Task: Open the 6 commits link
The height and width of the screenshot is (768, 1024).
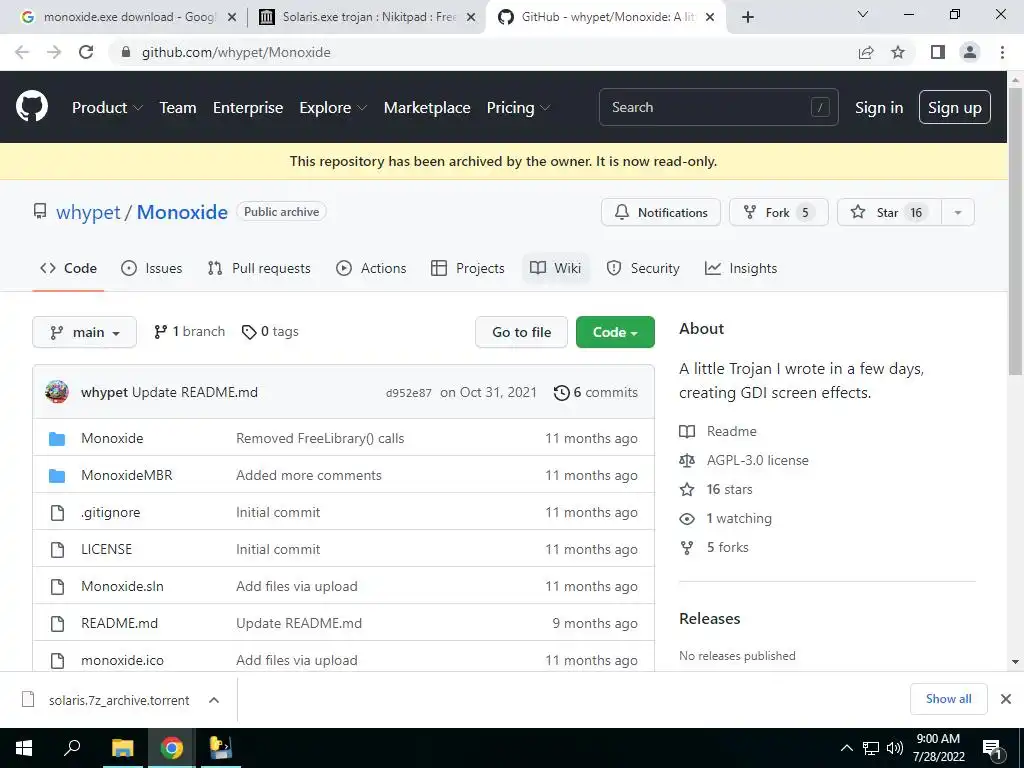Action: click(x=596, y=392)
